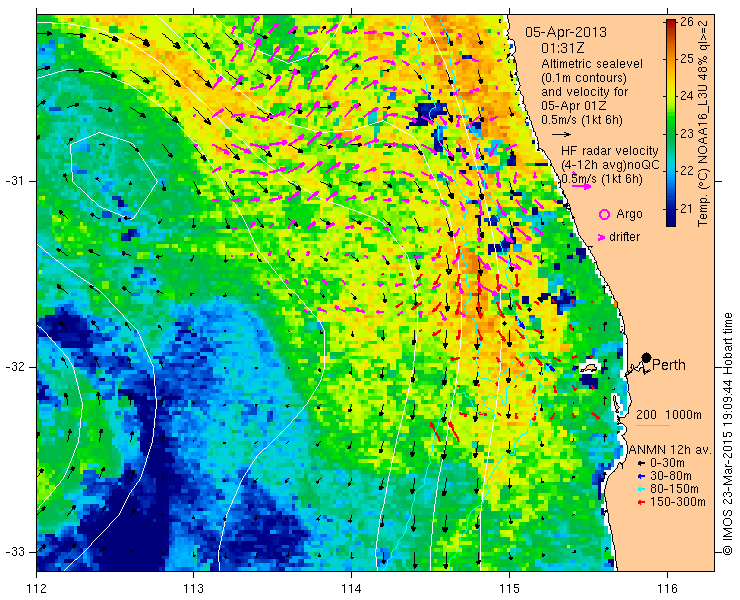Click the longitude label '112'
740x600 pixels.
[36, 589]
